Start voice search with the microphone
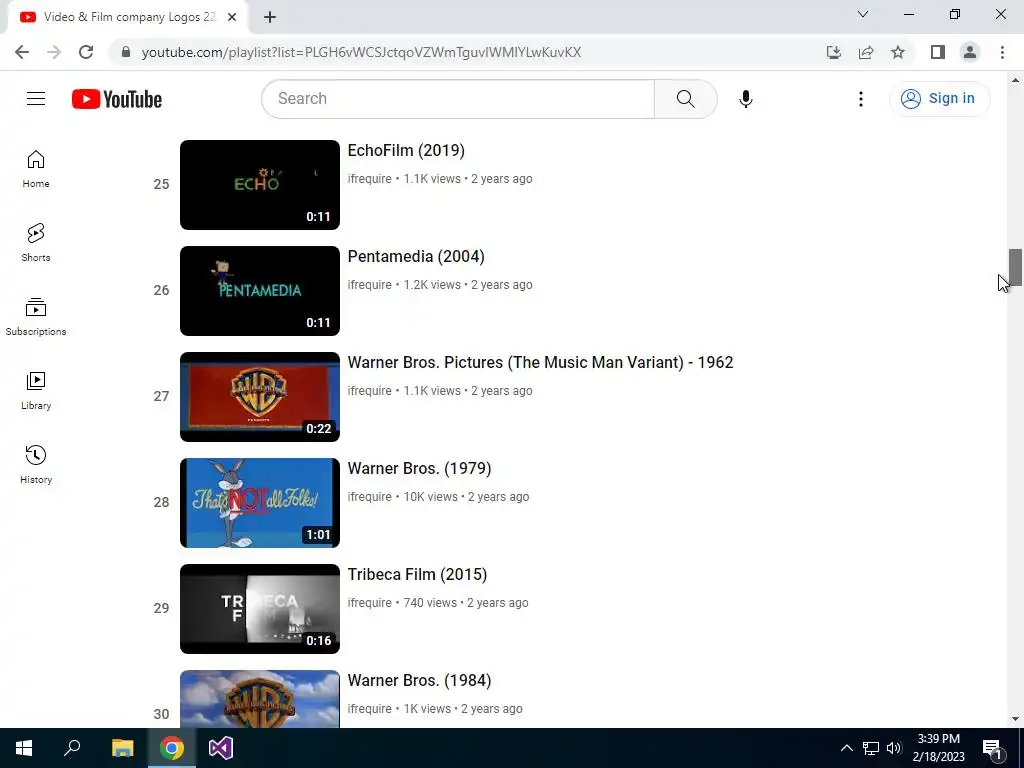The image size is (1024, 768). pyautogui.click(x=745, y=99)
